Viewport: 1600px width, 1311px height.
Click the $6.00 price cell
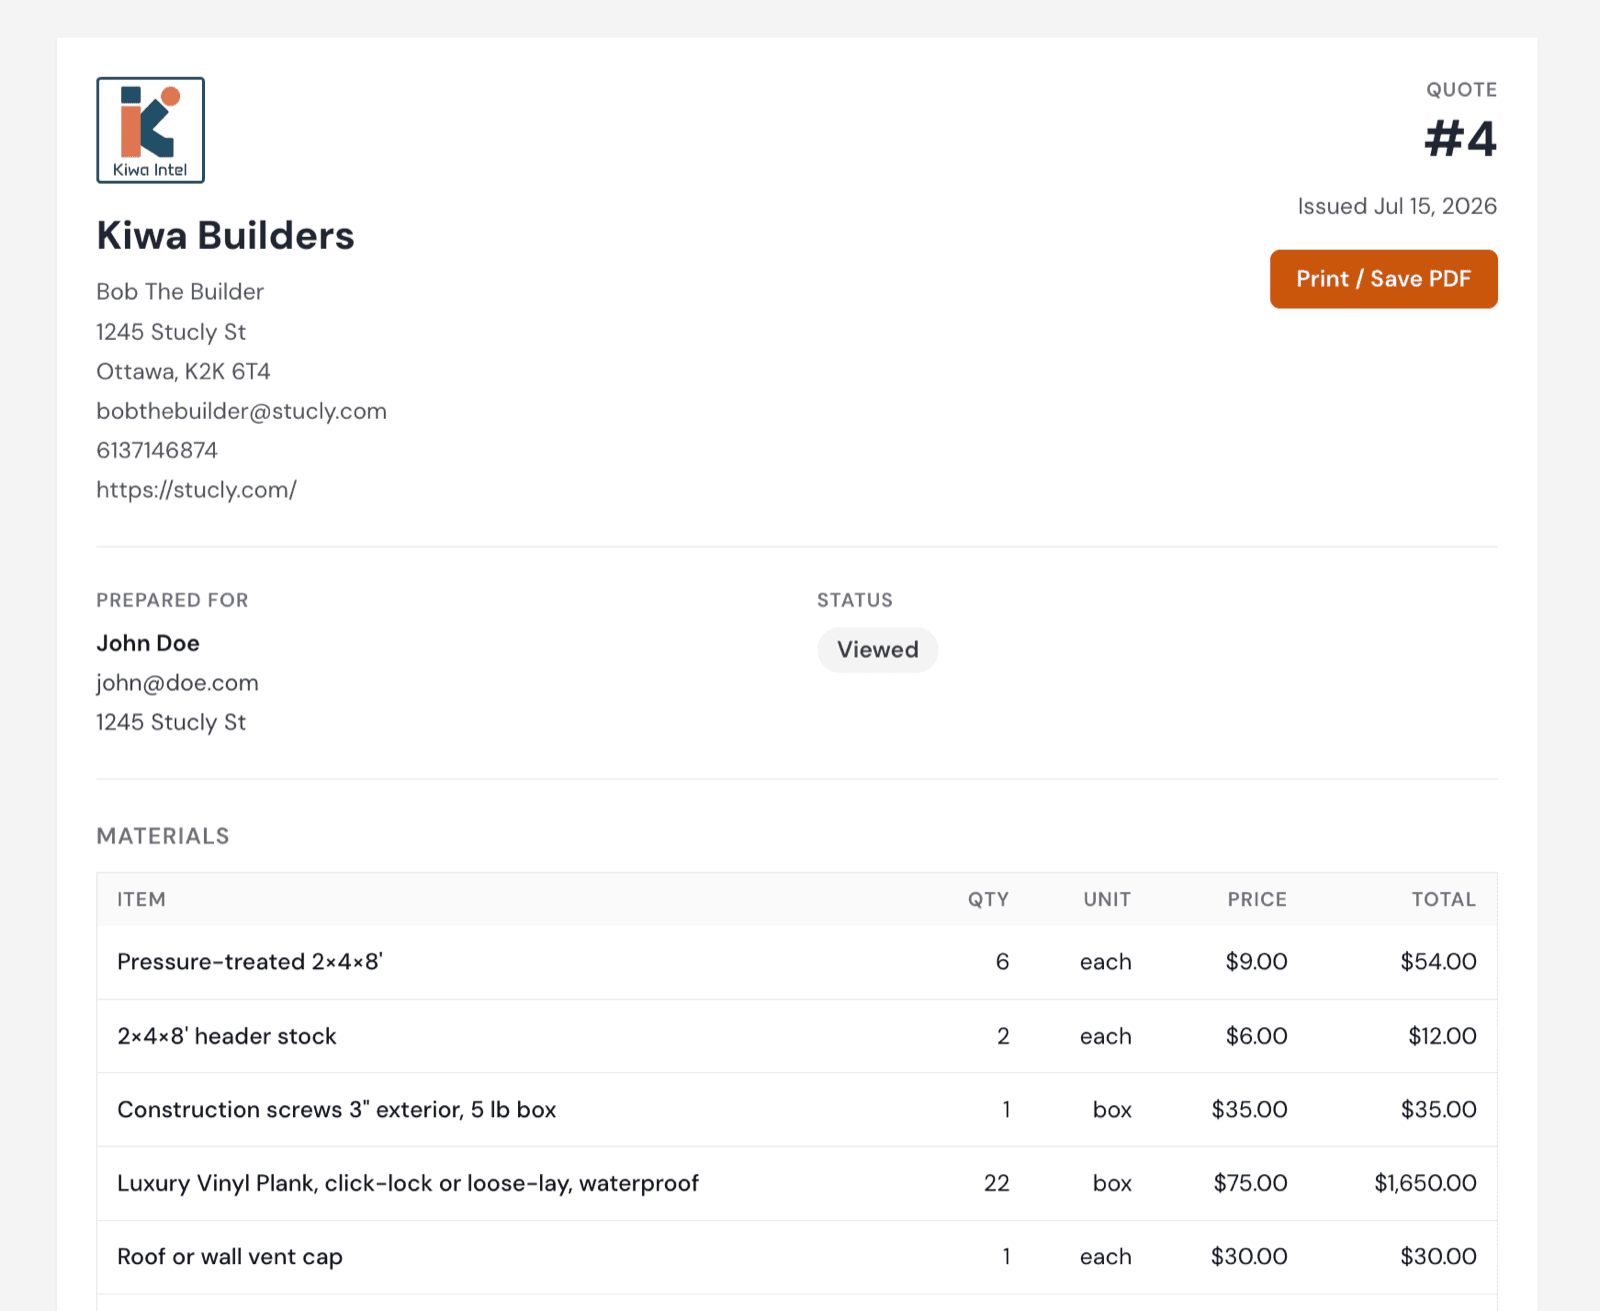point(1256,1036)
